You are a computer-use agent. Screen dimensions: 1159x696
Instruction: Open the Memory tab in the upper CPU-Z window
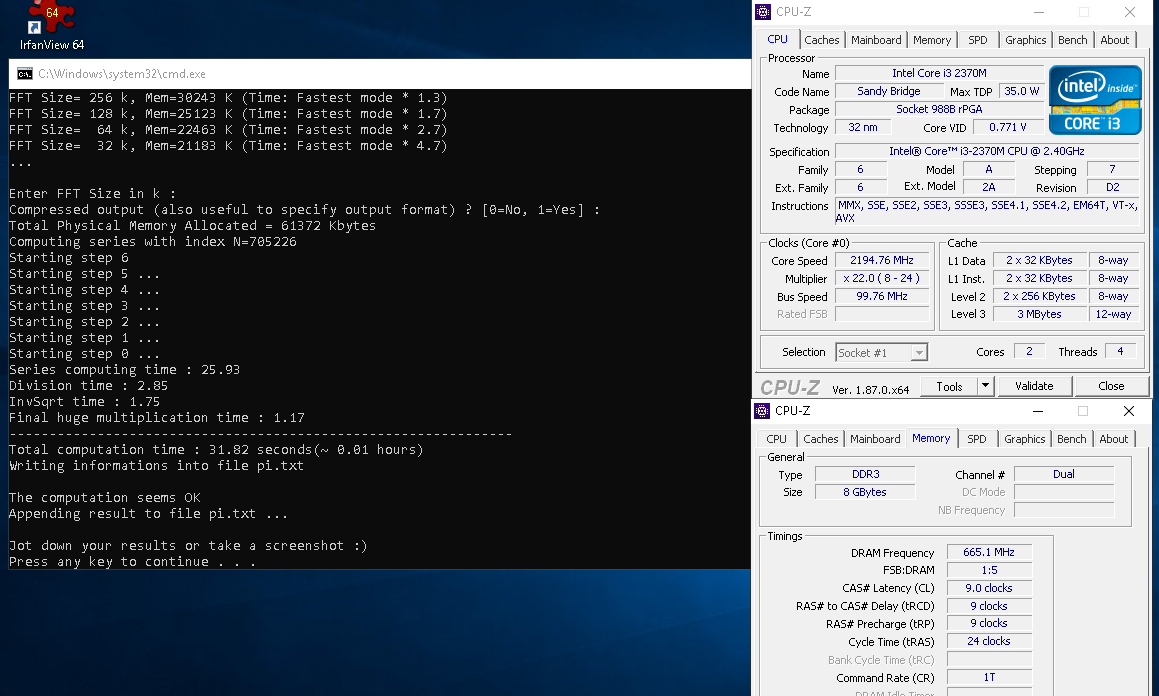(931, 40)
